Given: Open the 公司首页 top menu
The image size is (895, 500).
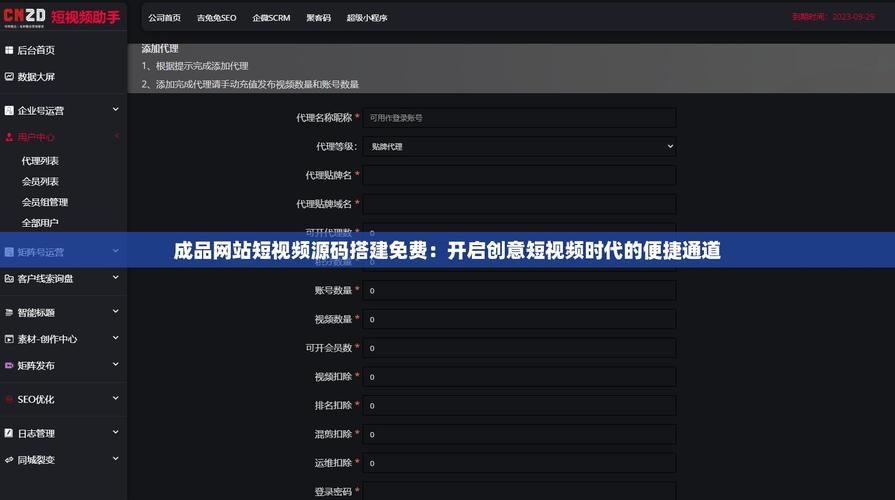Looking at the screenshot, I should point(164,18).
